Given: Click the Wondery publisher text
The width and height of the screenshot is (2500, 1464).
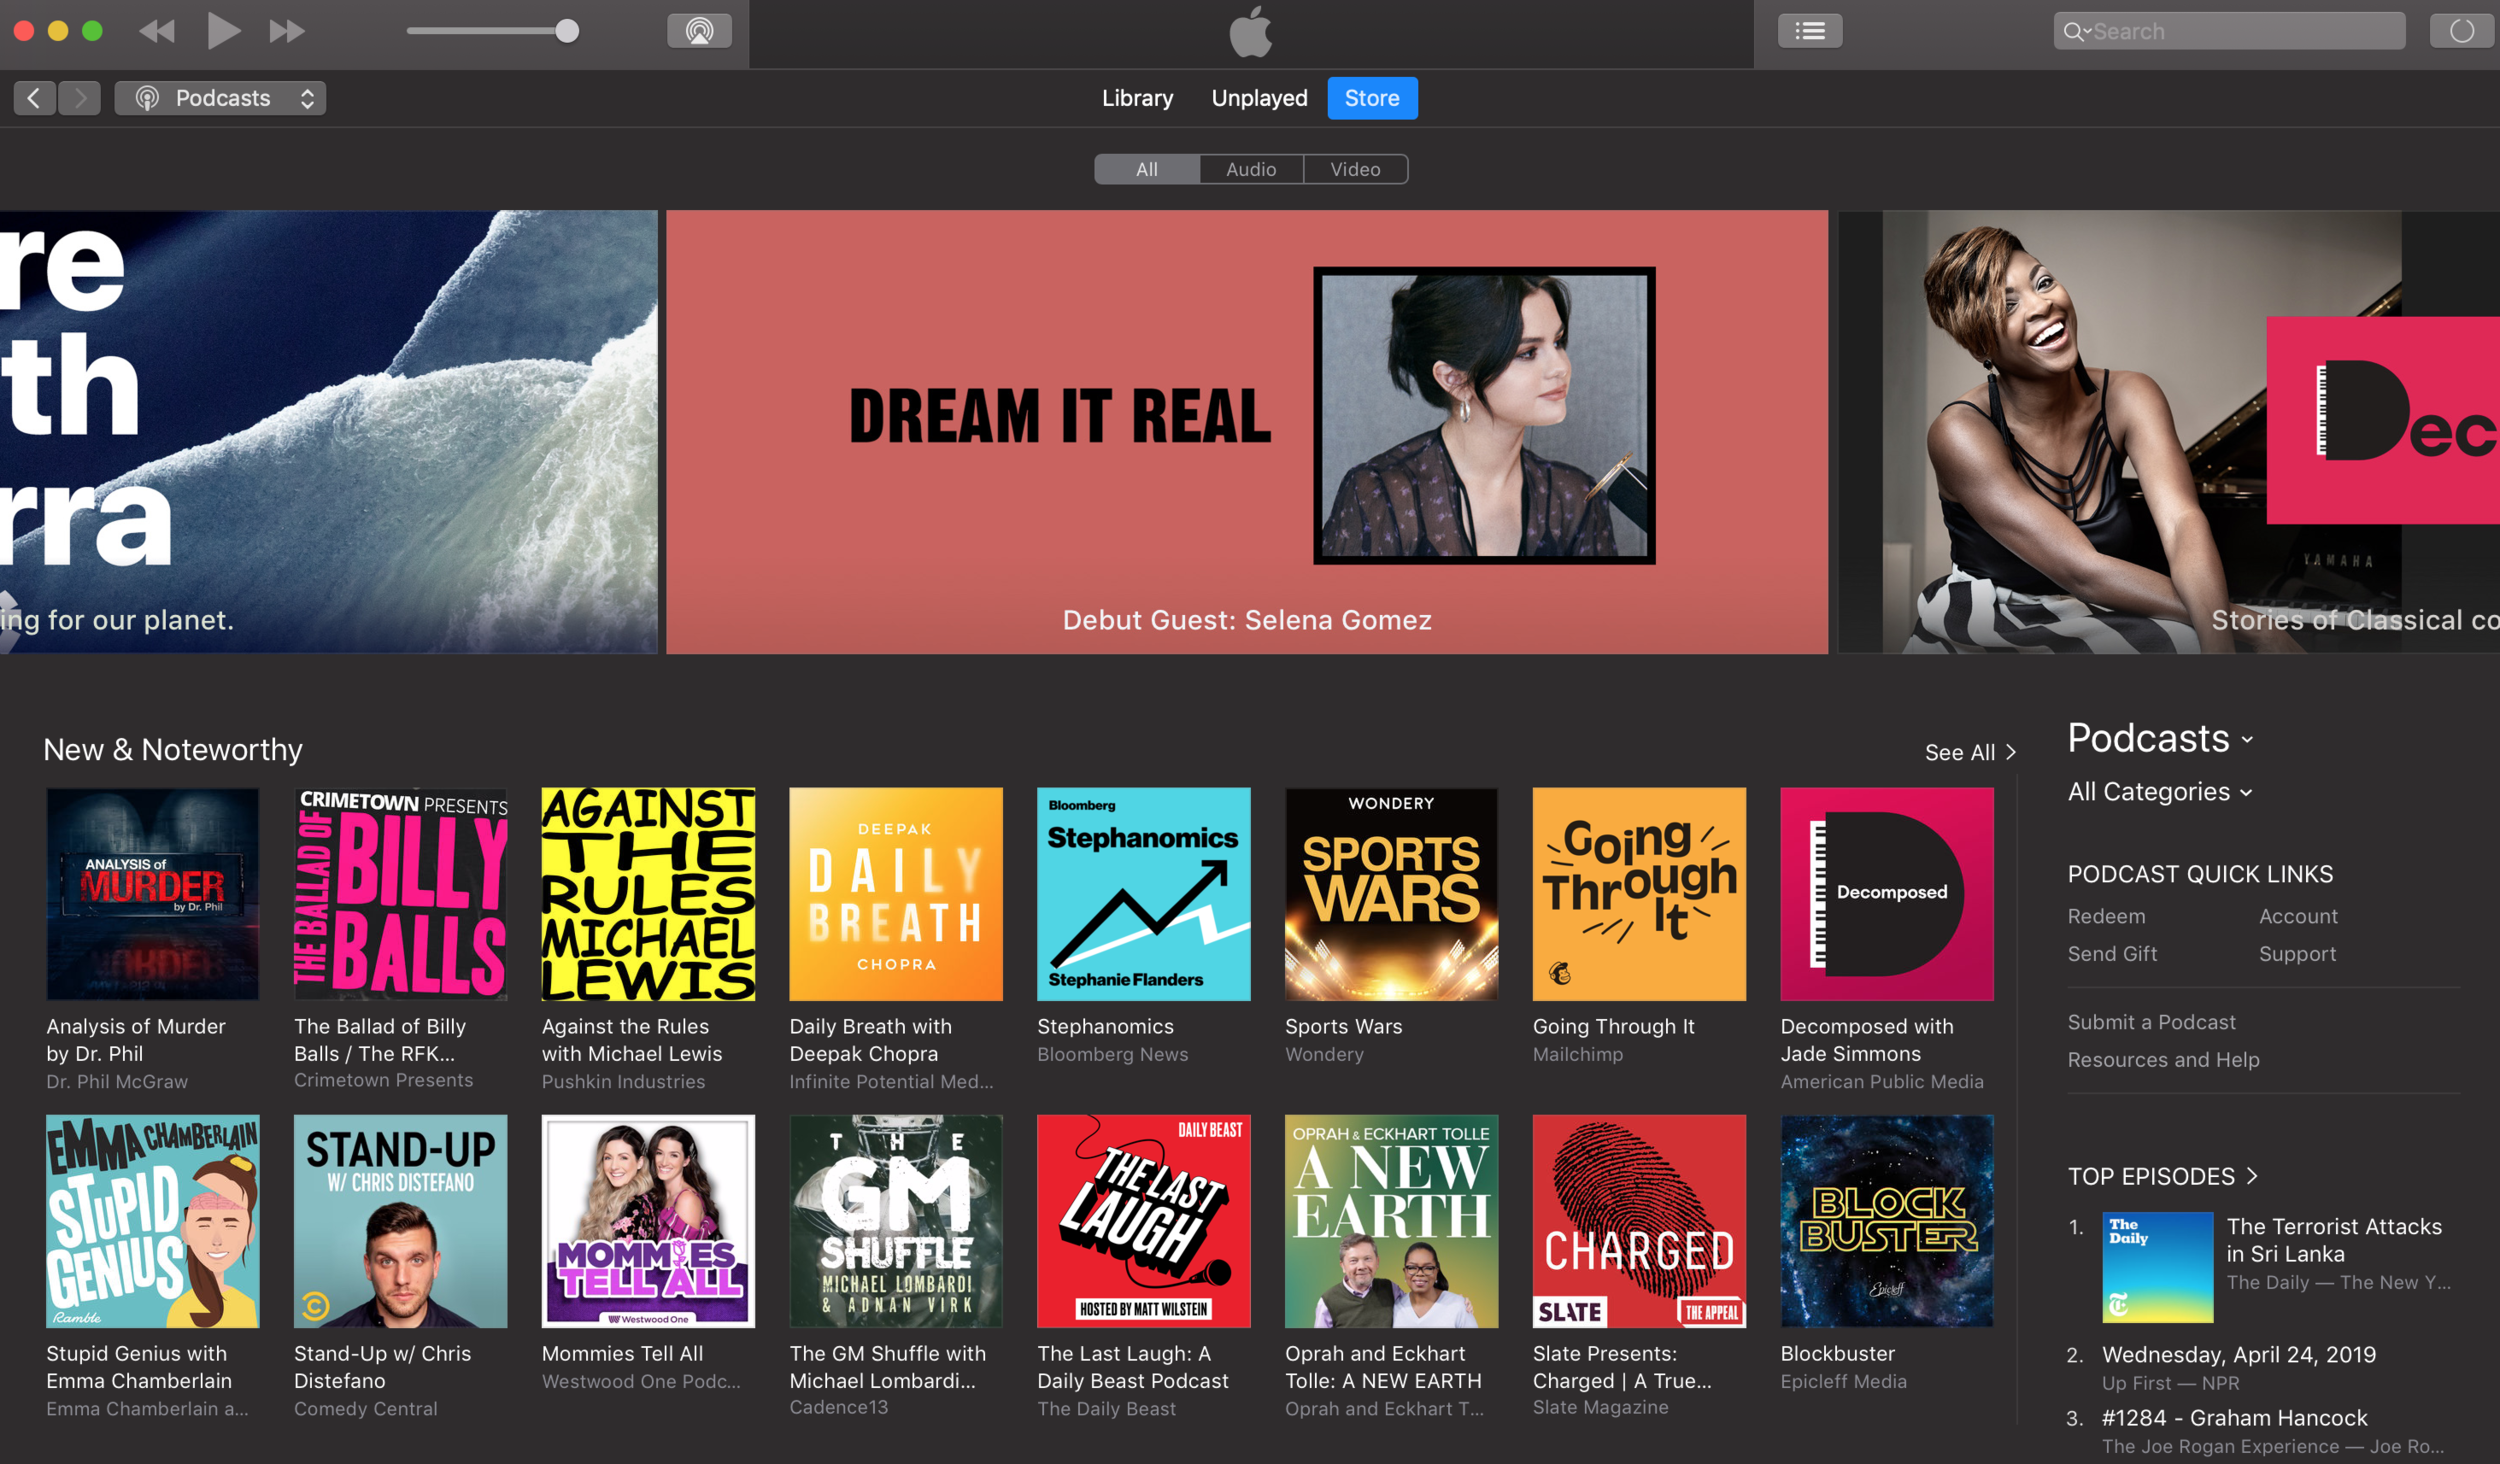Looking at the screenshot, I should pos(1324,1053).
